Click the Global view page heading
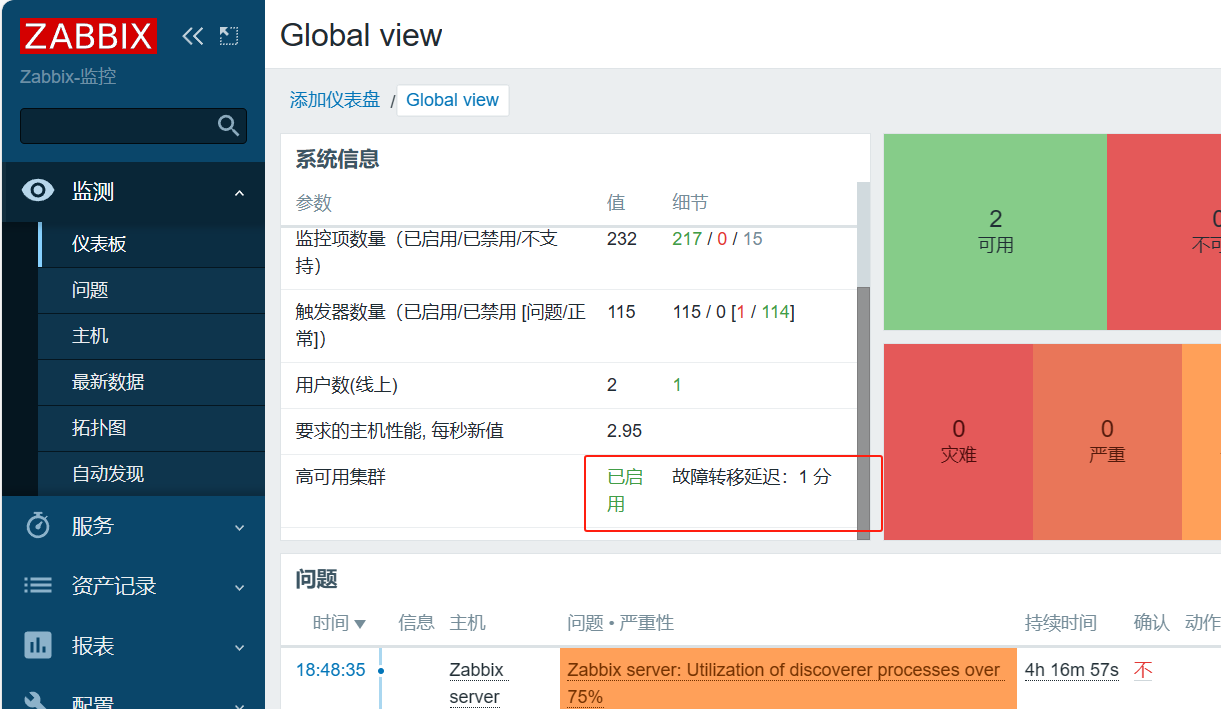Viewport: 1221px width, 709px height. pos(361,35)
